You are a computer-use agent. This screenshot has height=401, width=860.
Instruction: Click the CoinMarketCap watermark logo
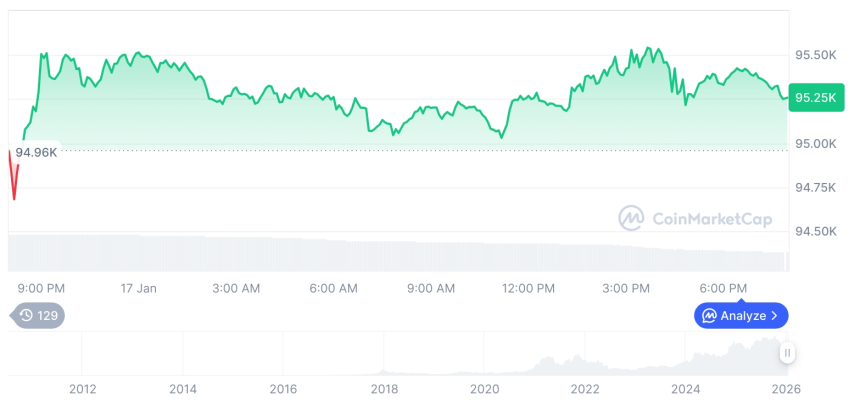[x=631, y=218]
